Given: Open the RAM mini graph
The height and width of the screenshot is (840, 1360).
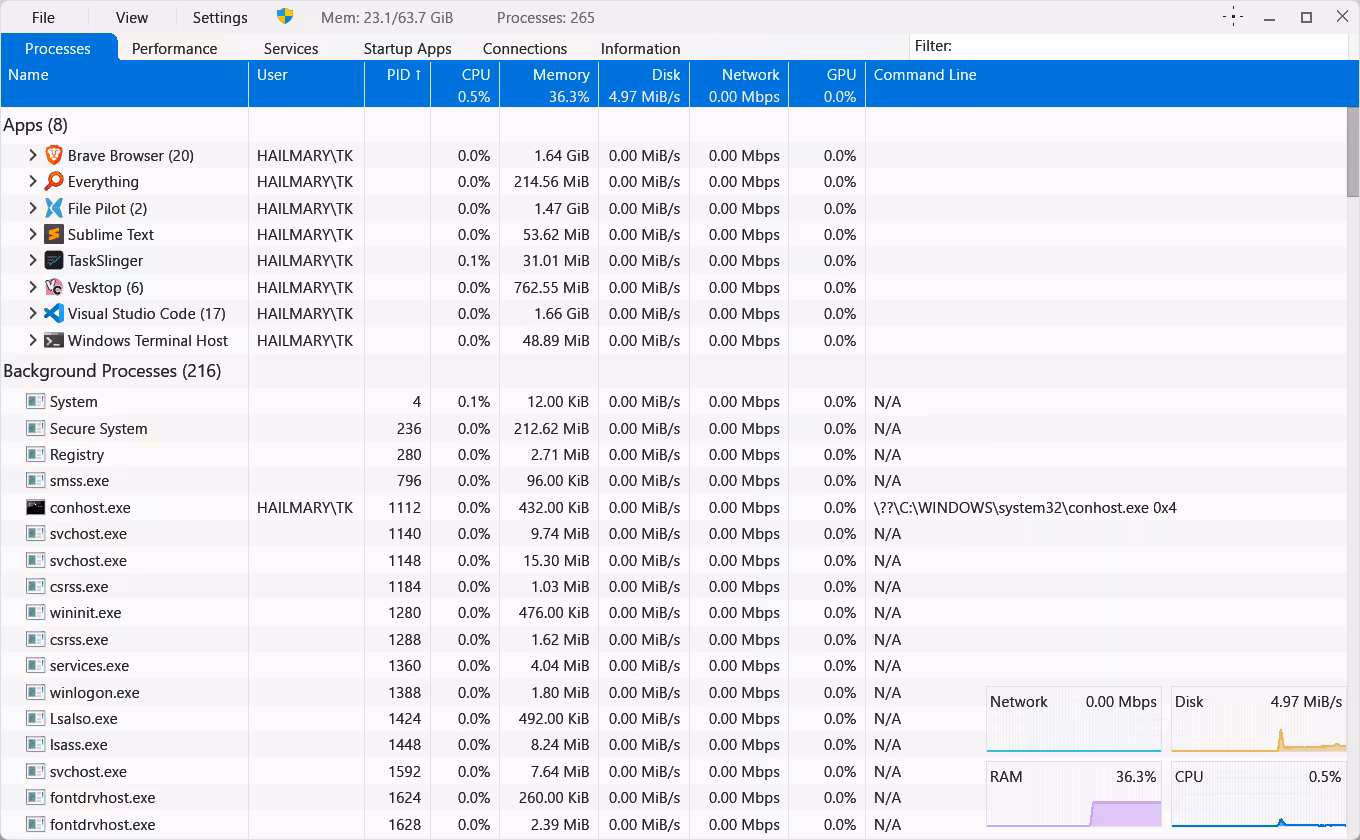Looking at the screenshot, I should click(x=1073, y=795).
